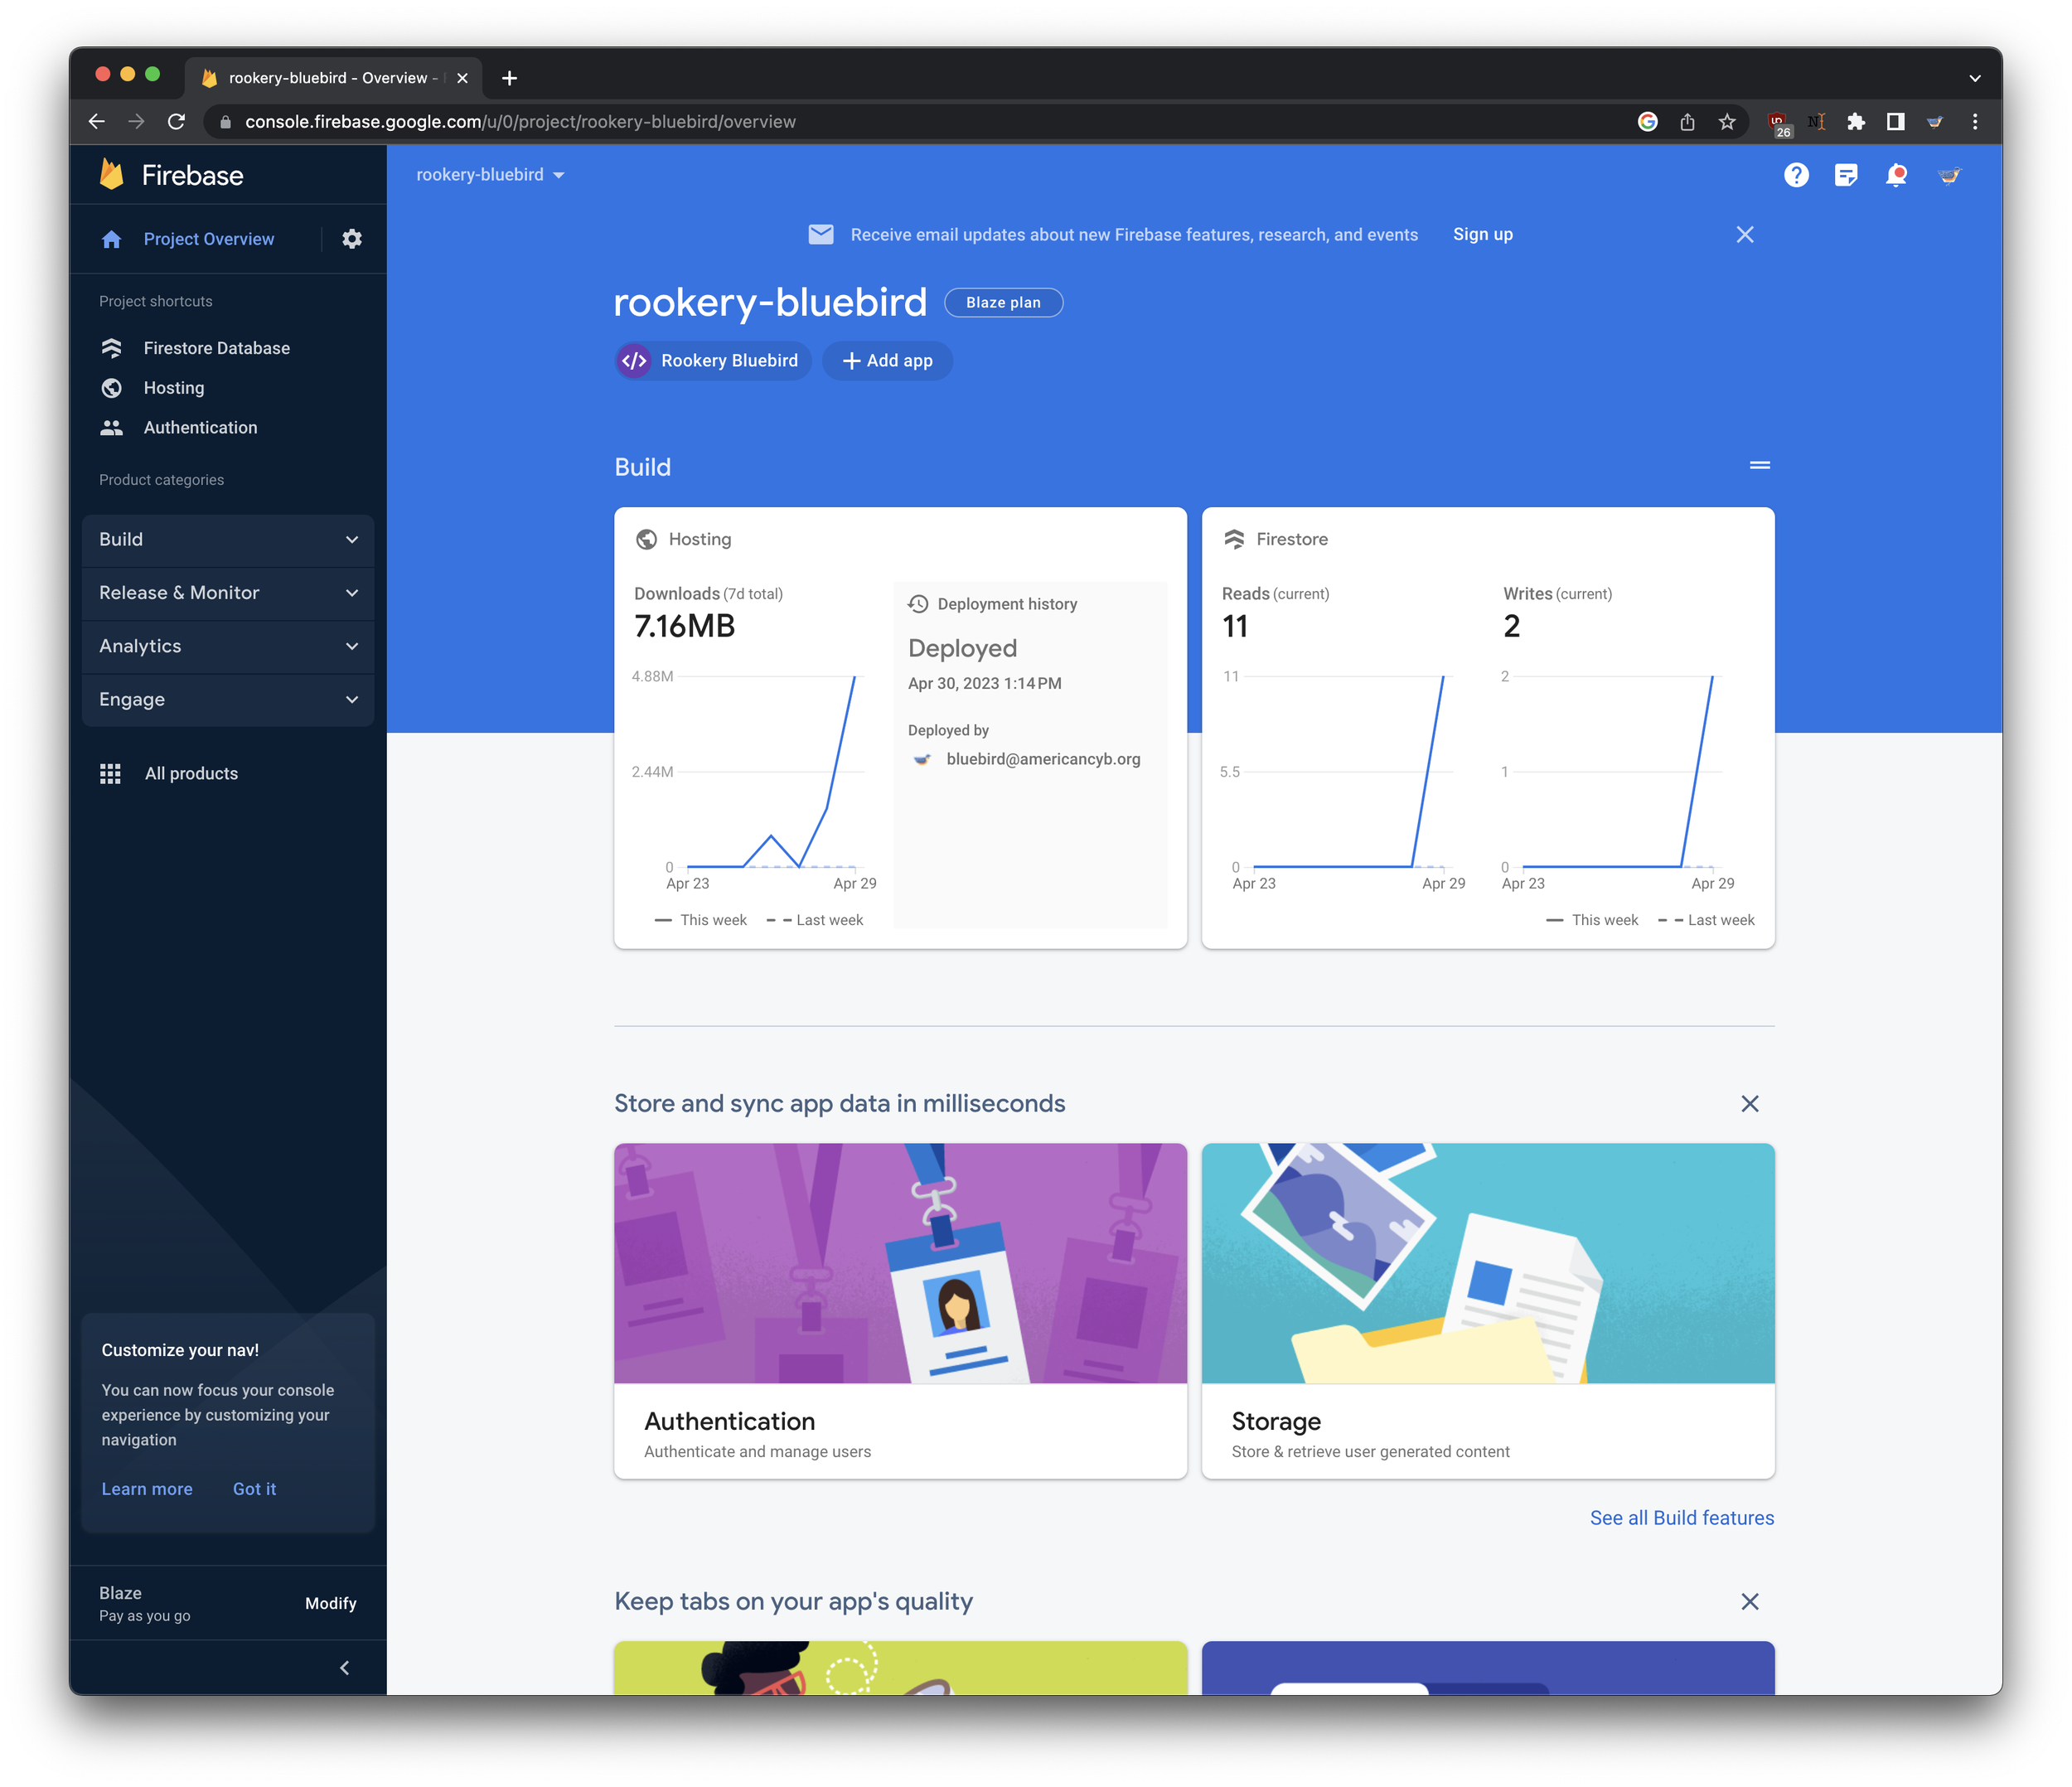Viewport: 2072px width, 1787px height.
Task: Expand the Build product category
Action: point(228,540)
